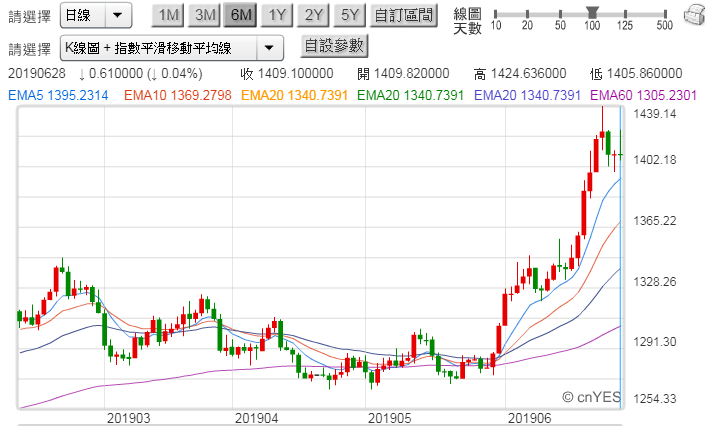Click the date 20190628 text
The image size is (705, 426).
(37, 73)
